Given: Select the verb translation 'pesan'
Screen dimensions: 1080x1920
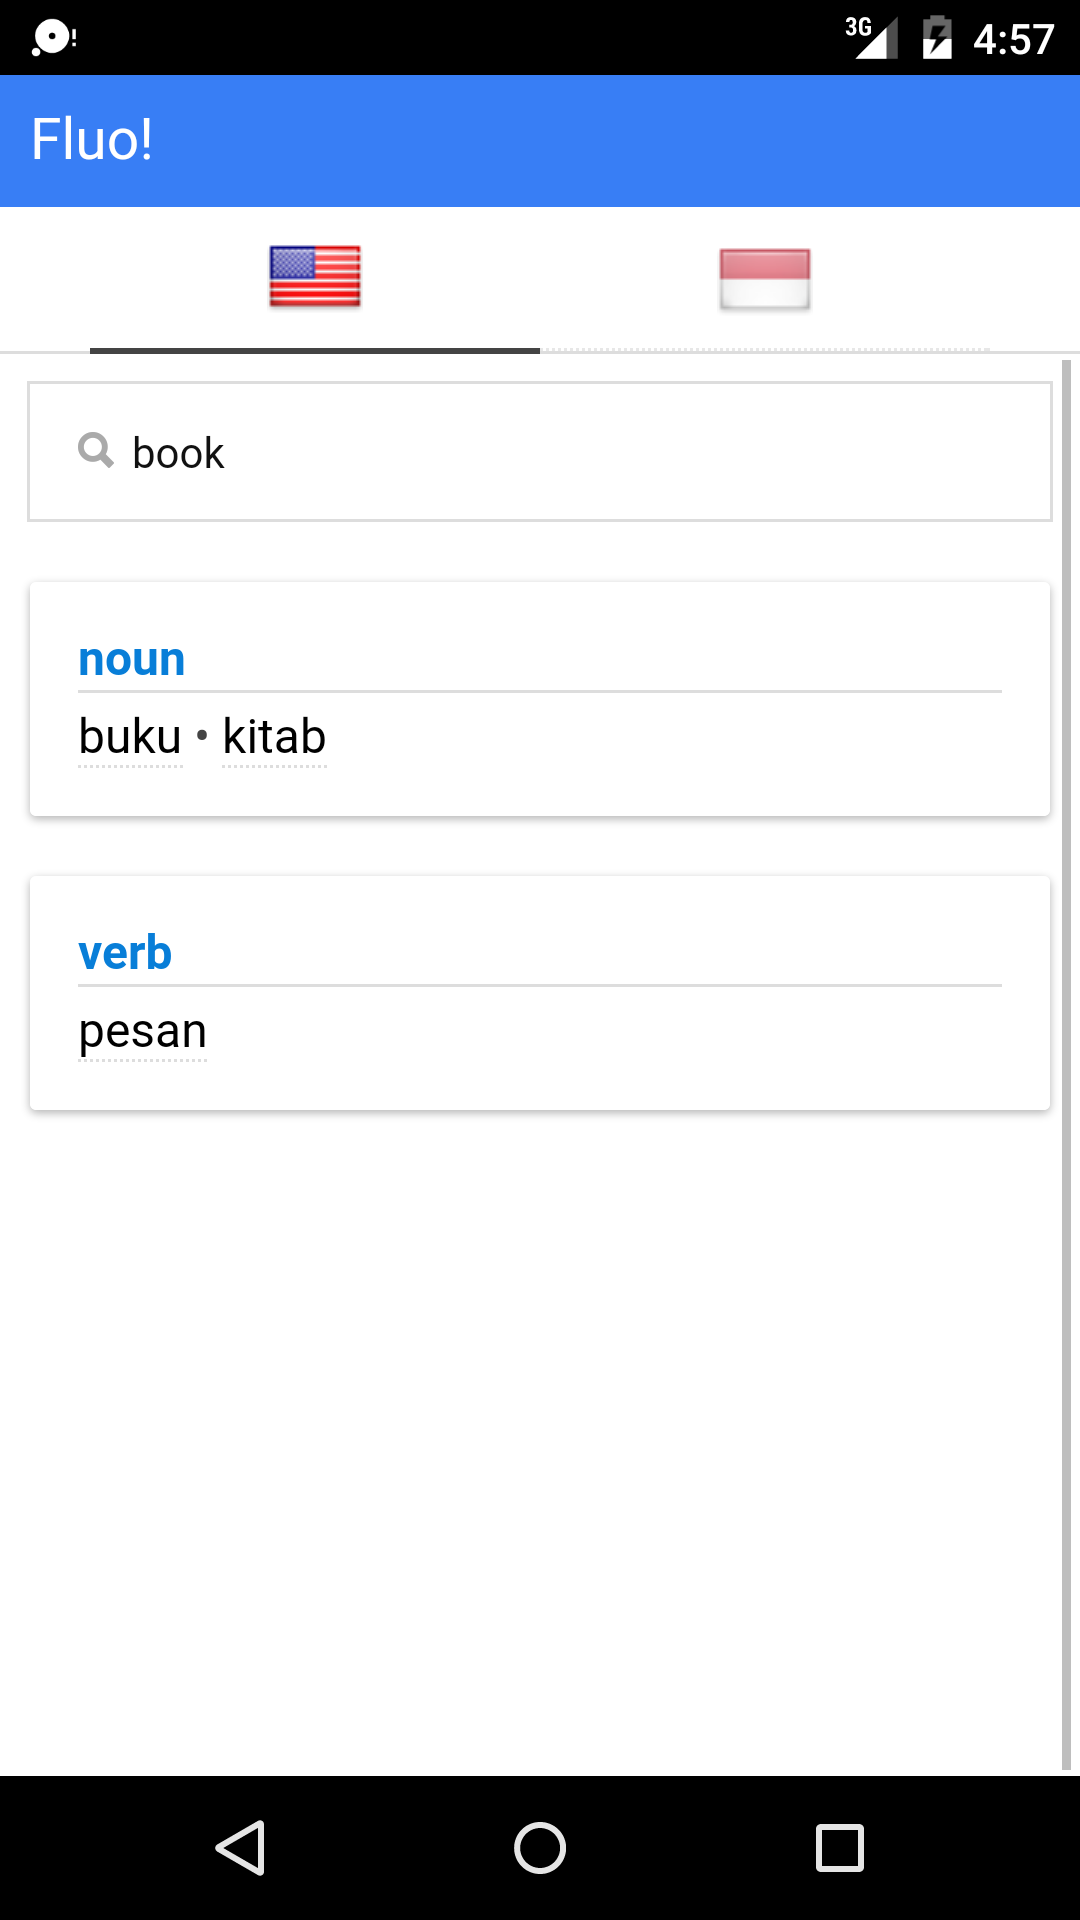Looking at the screenshot, I should (x=142, y=1030).
